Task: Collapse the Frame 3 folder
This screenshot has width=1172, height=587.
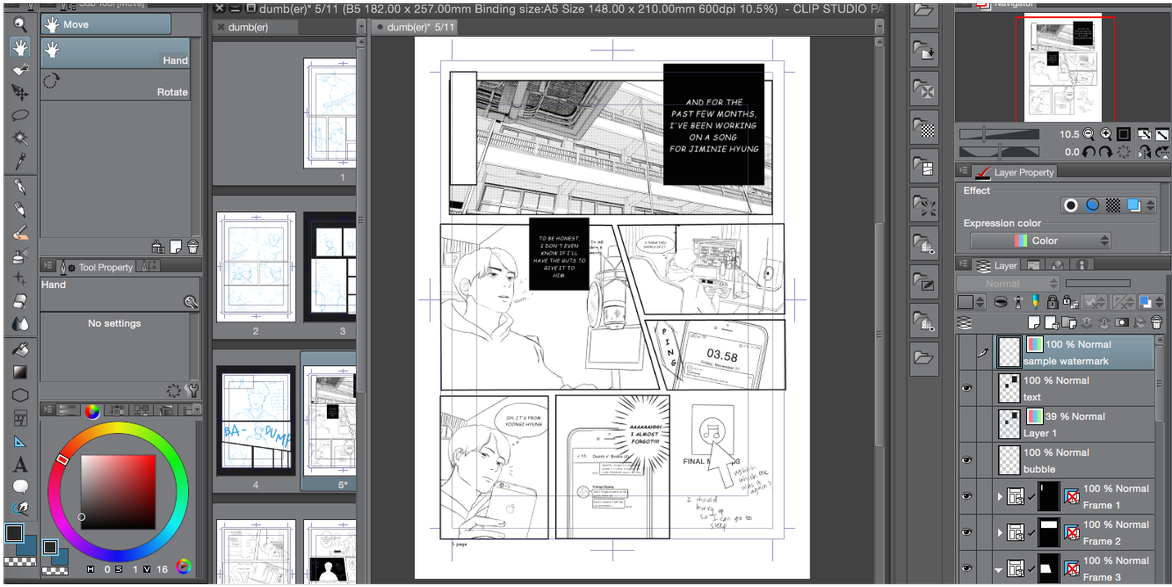Action: tap(999, 569)
